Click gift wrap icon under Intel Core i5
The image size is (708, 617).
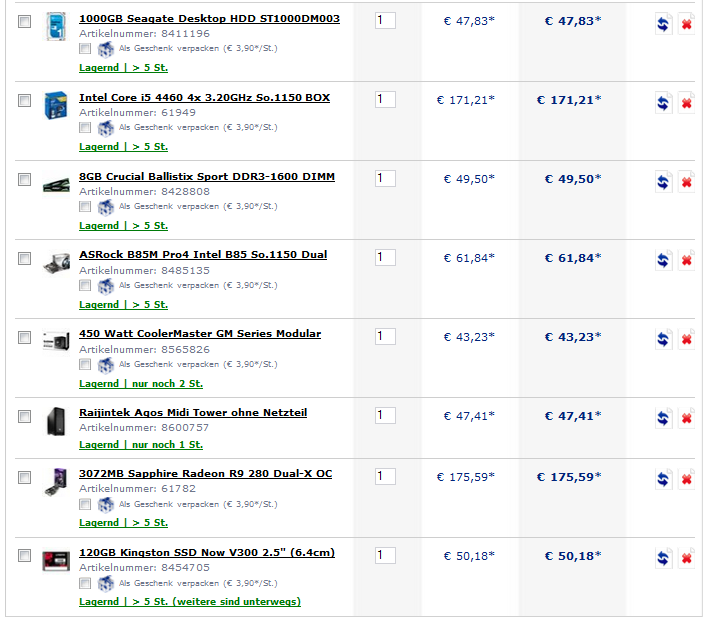(x=106, y=128)
